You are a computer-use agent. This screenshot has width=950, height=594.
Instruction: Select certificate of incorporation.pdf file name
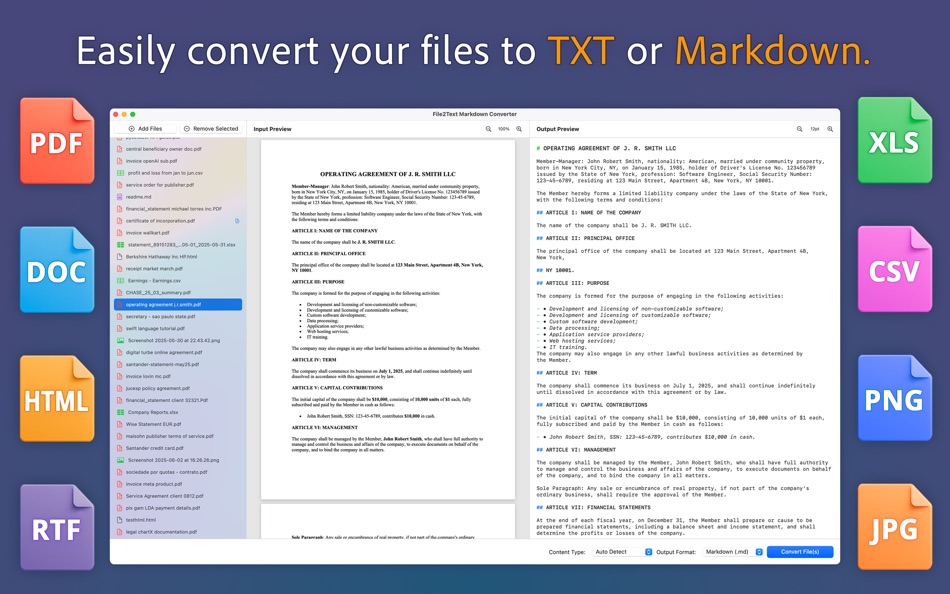[x=161, y=221]
